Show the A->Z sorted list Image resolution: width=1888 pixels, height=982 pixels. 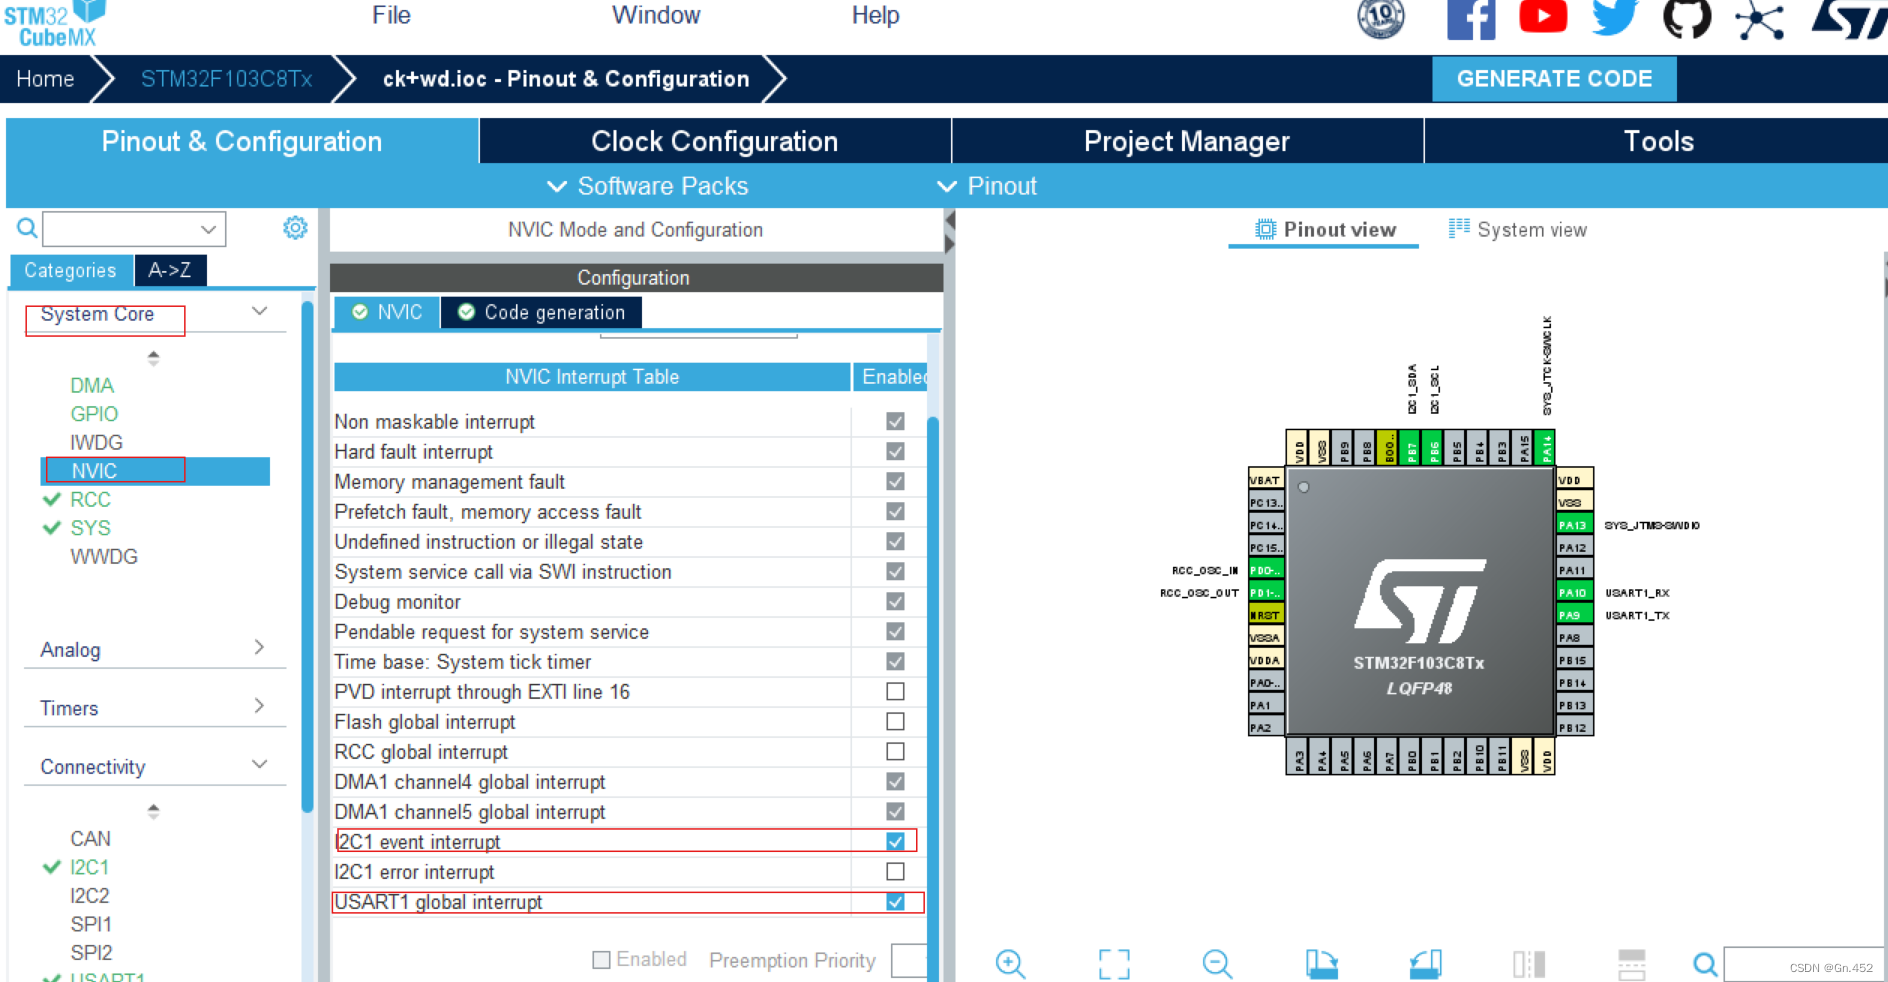[170, 270]
